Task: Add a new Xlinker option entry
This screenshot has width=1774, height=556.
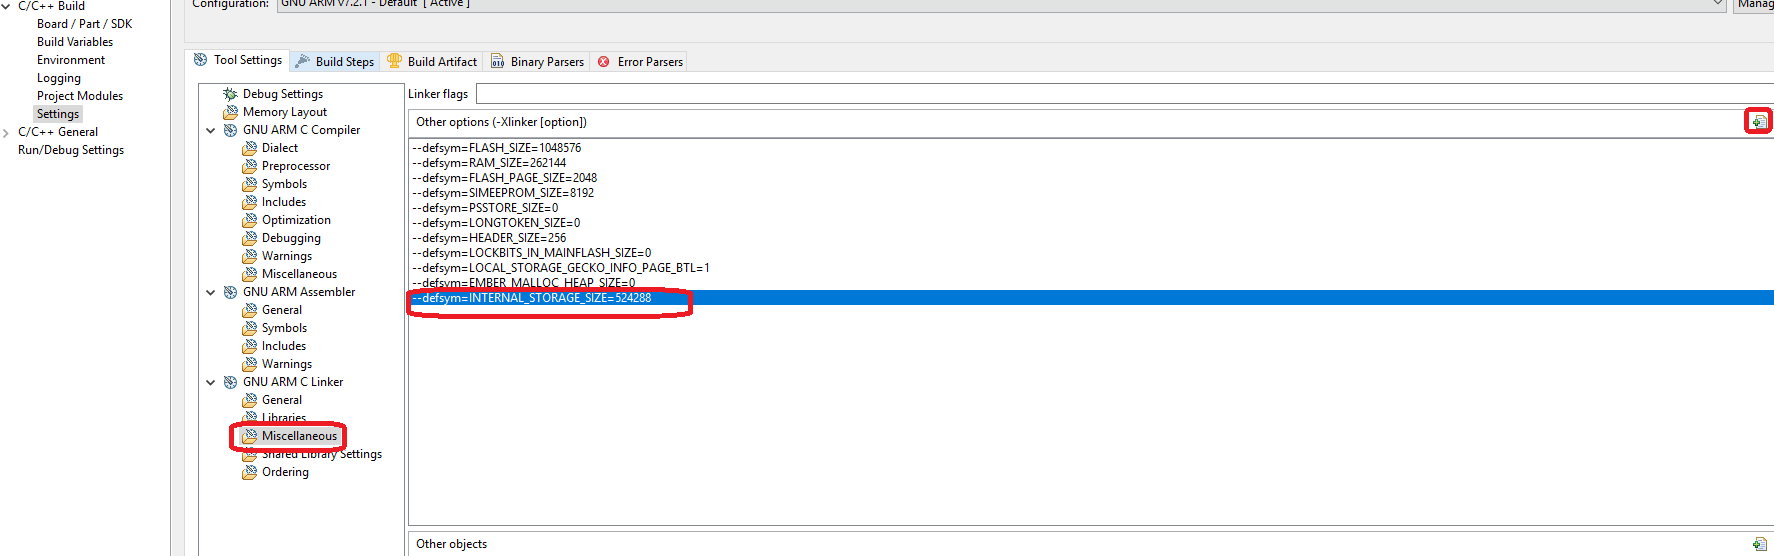Action: [x=1758, y=121]
